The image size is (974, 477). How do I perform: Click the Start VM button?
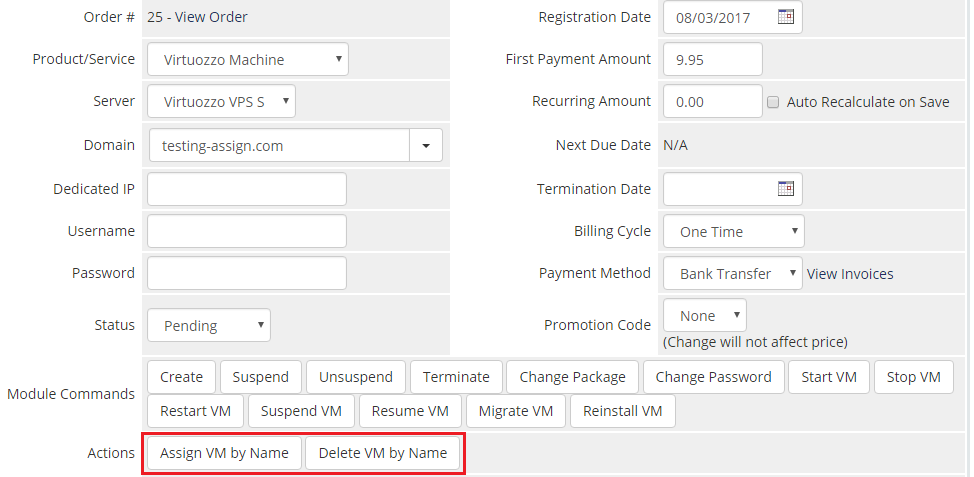point(829,377)
